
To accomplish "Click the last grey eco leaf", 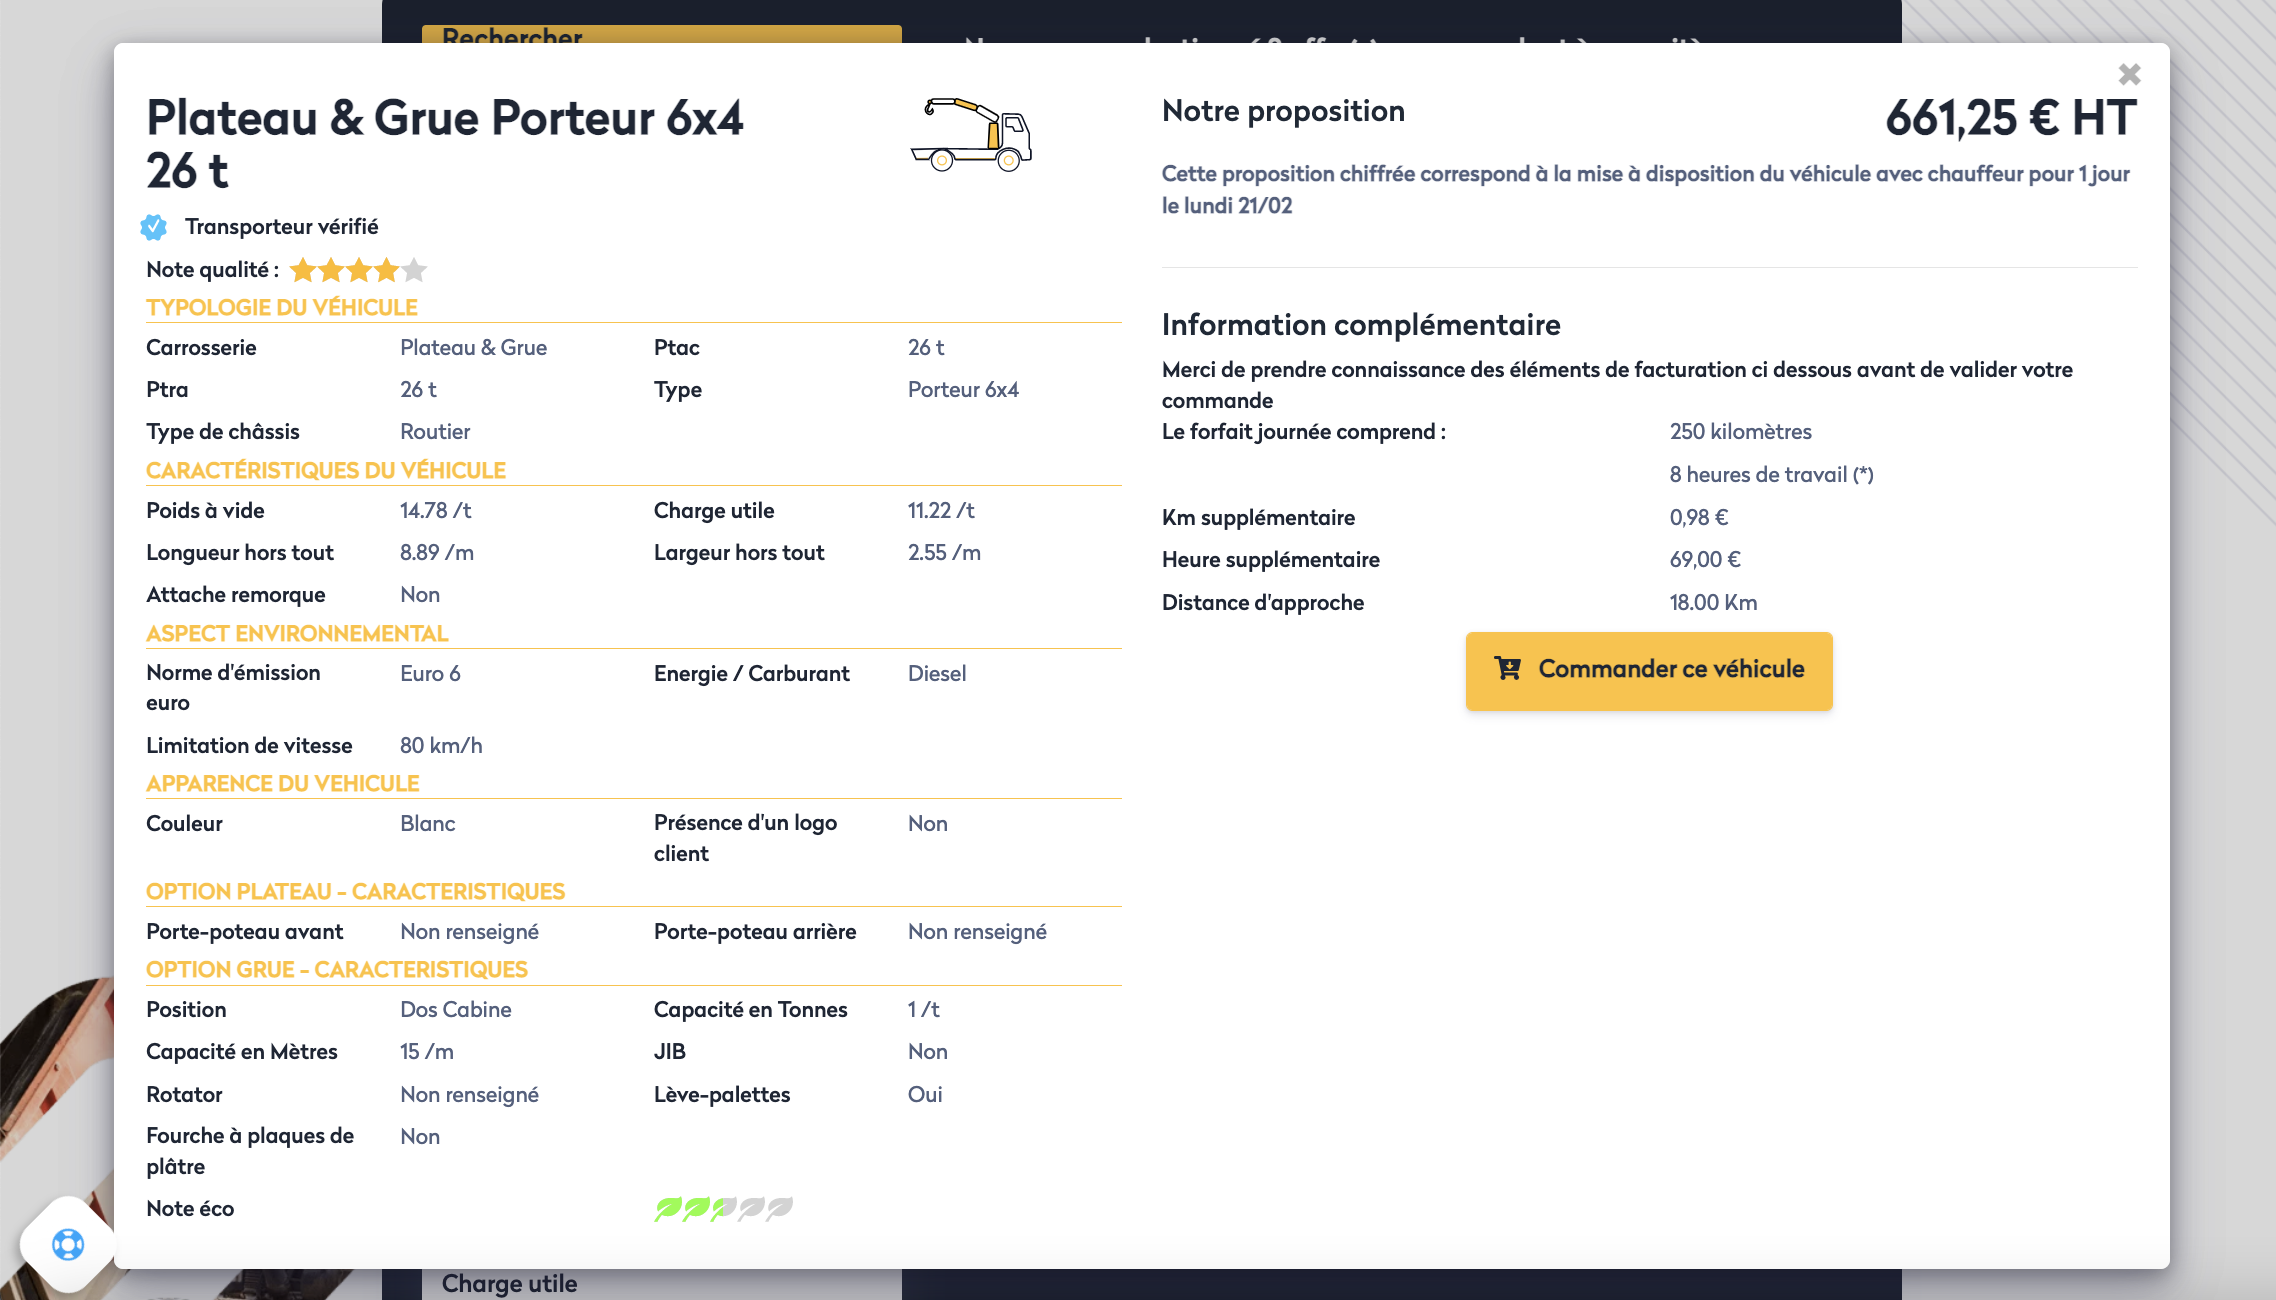I will [780, 1209].
